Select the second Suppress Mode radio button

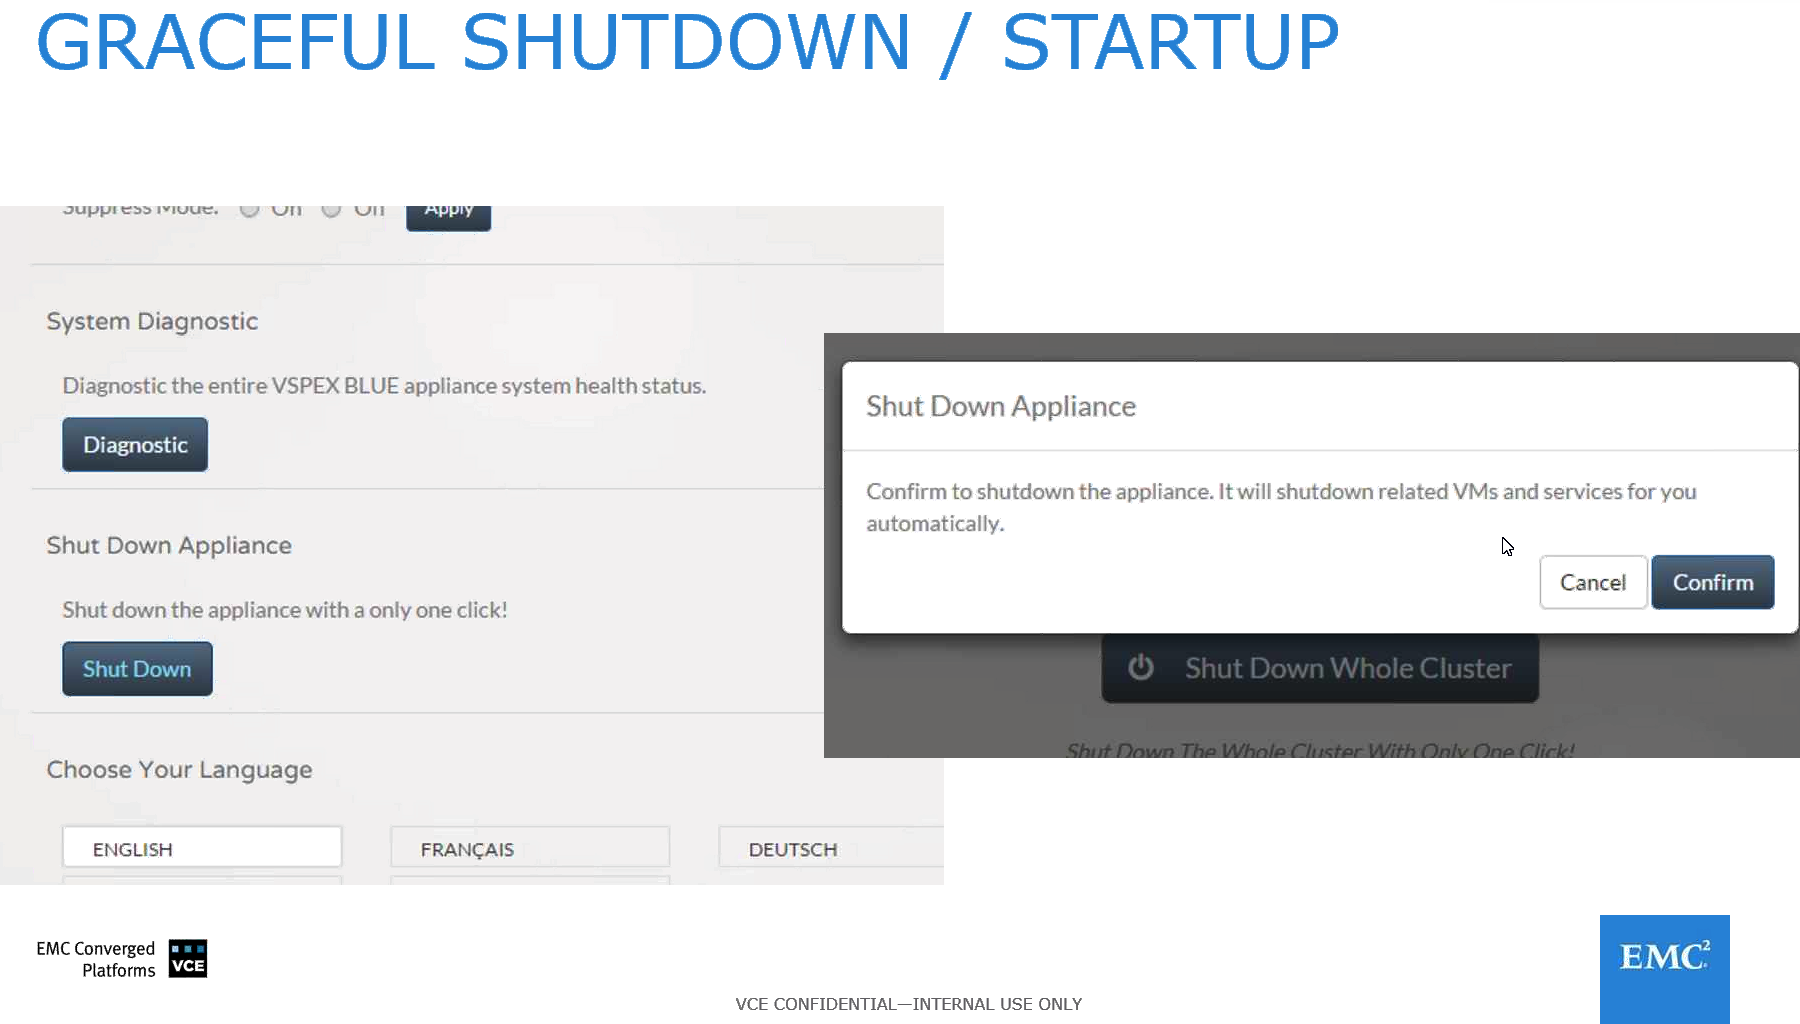tap(331, 209)
